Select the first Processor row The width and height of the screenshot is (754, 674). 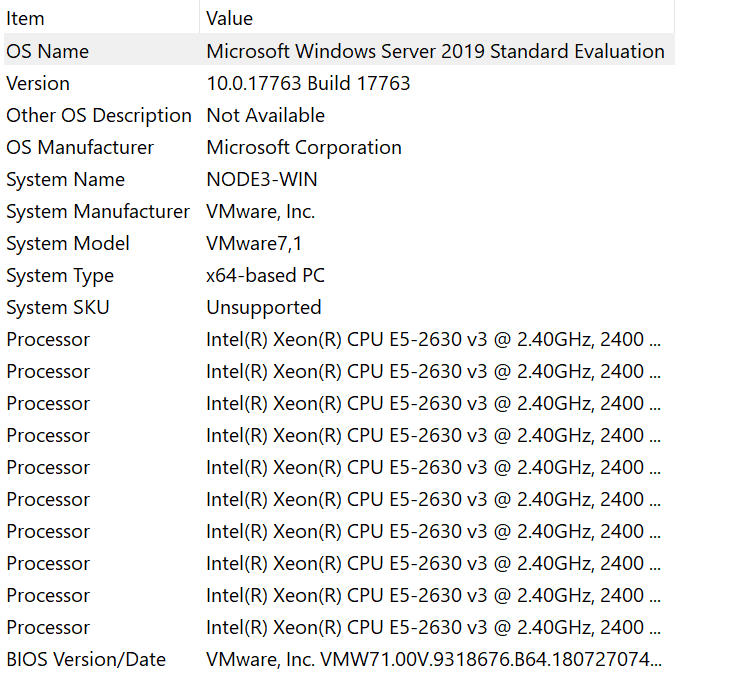[x=339, y=339]
